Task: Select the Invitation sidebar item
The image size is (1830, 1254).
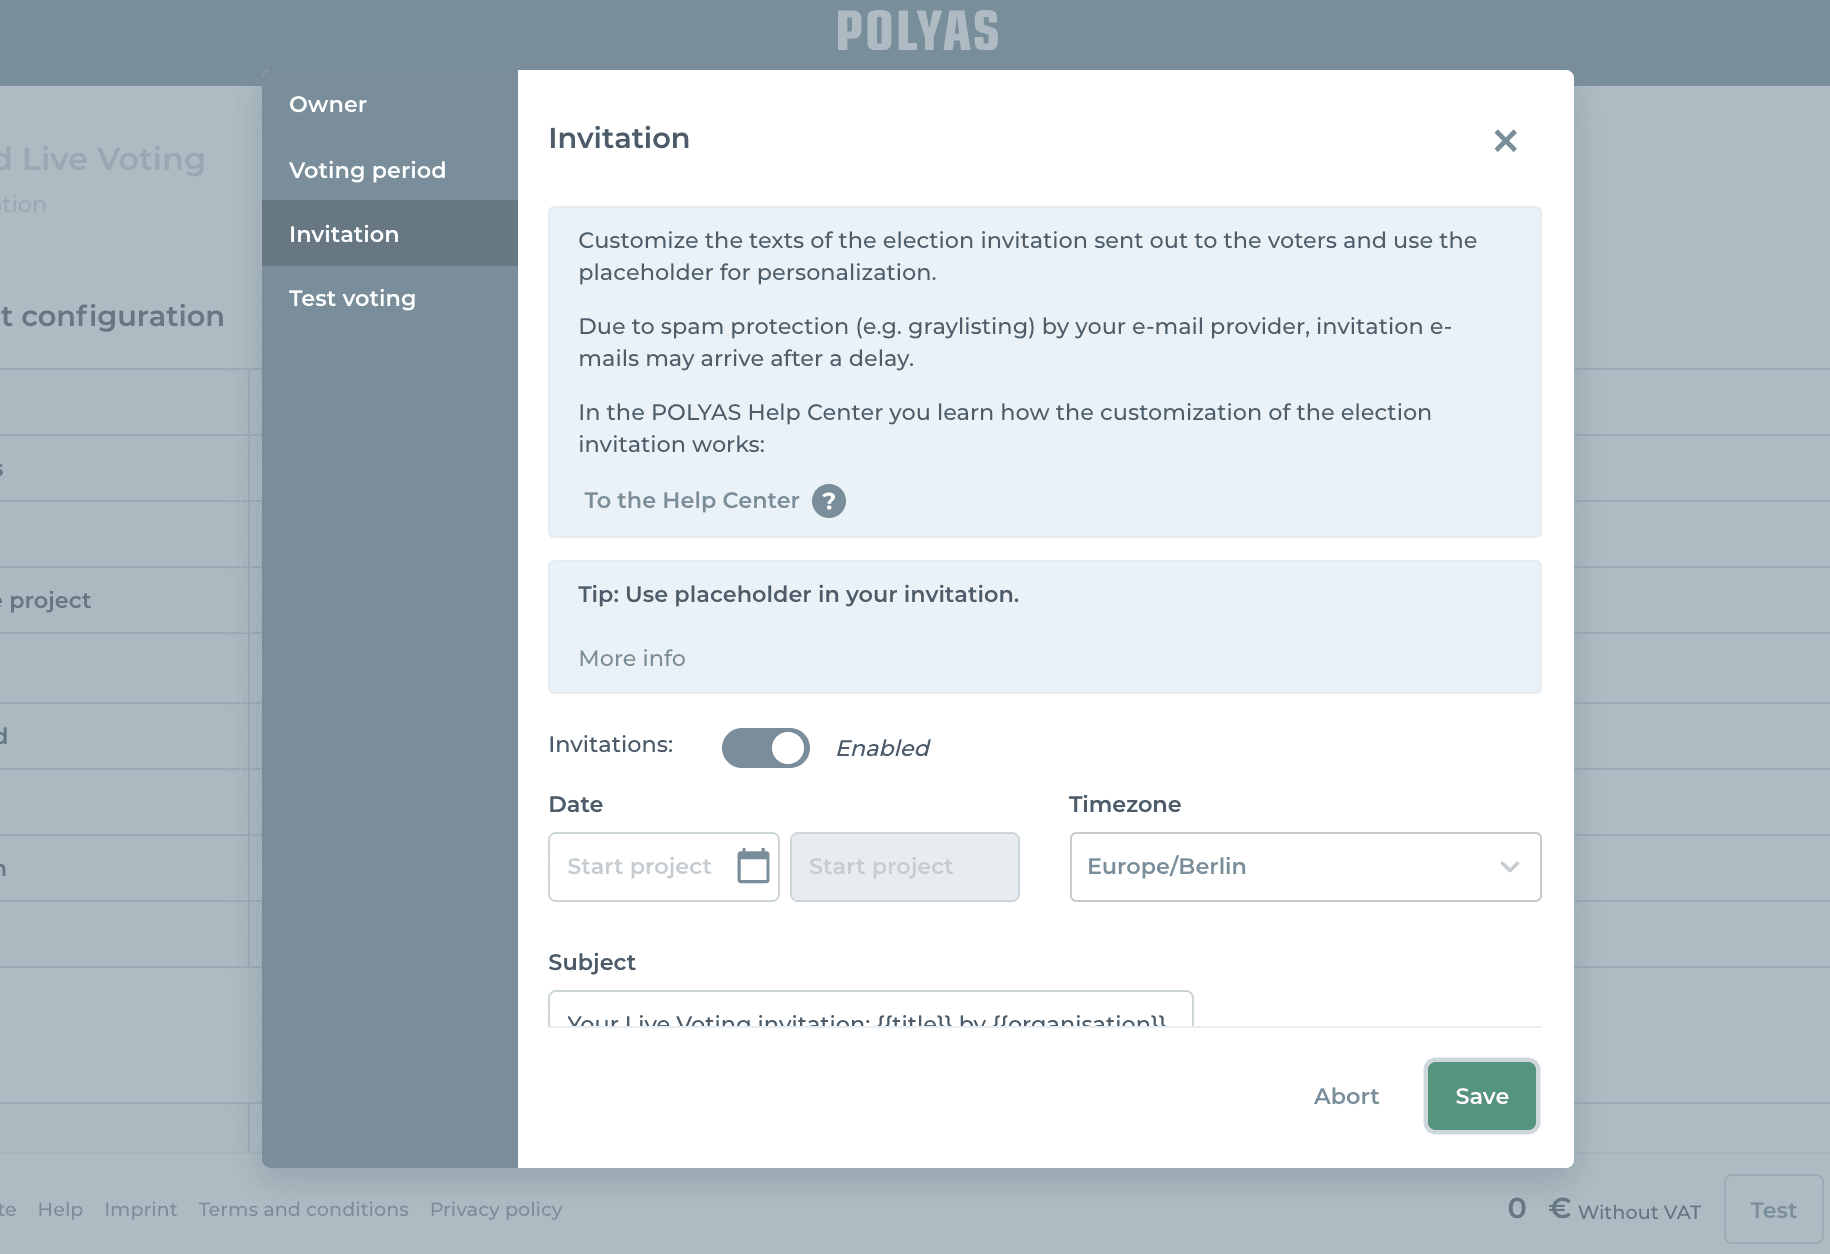Action: [344, 234]
